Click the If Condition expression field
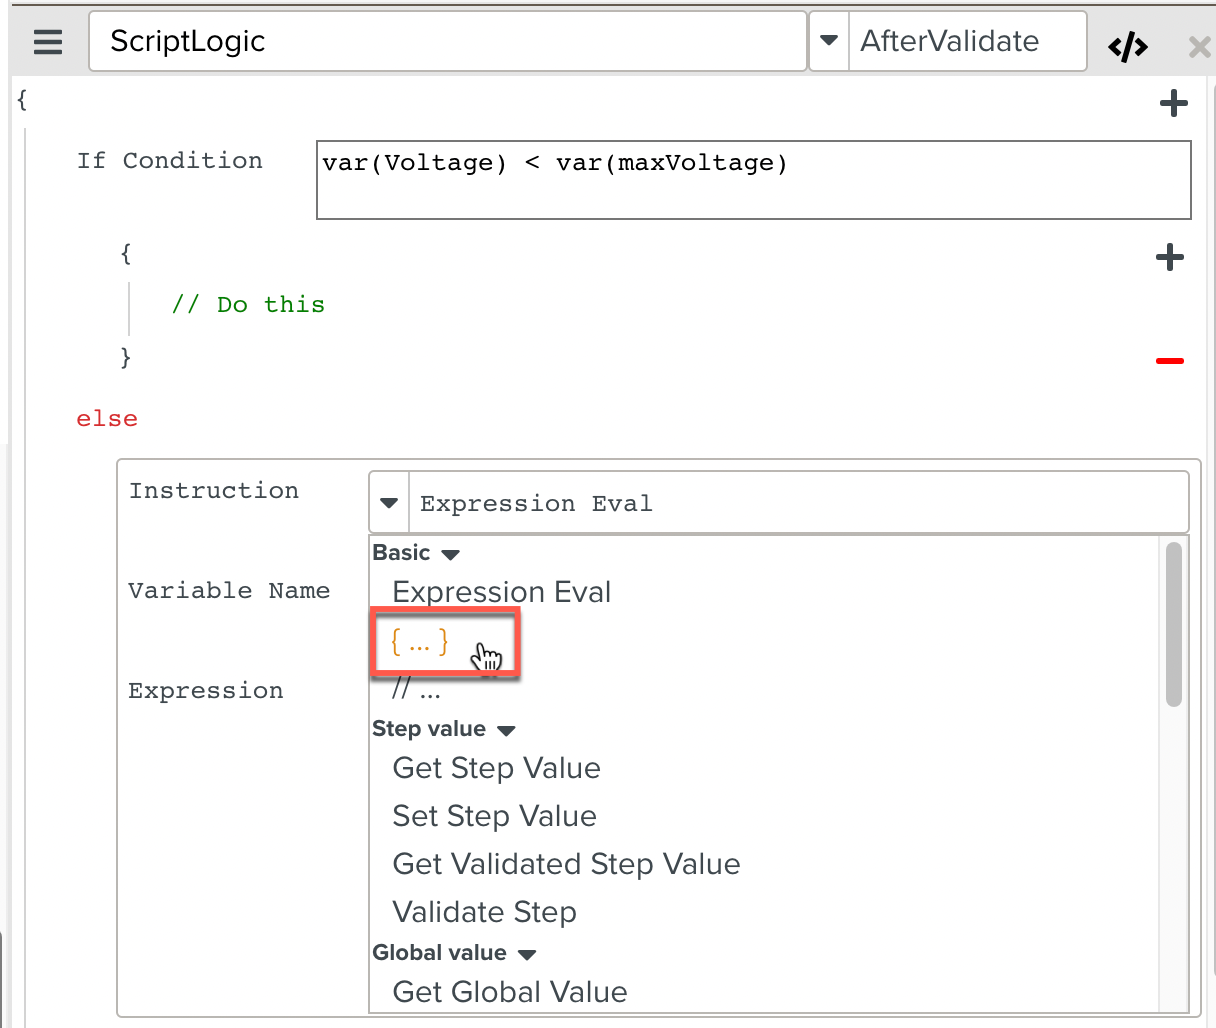 click(752, 179)
